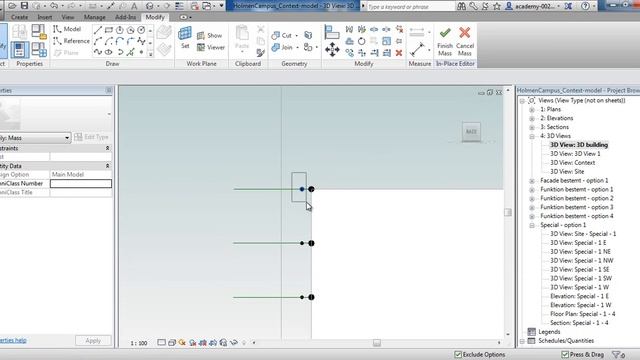This screenshot has width=640, height=360.
Task: Open the Help question mark icon
Action: [585, 6]
